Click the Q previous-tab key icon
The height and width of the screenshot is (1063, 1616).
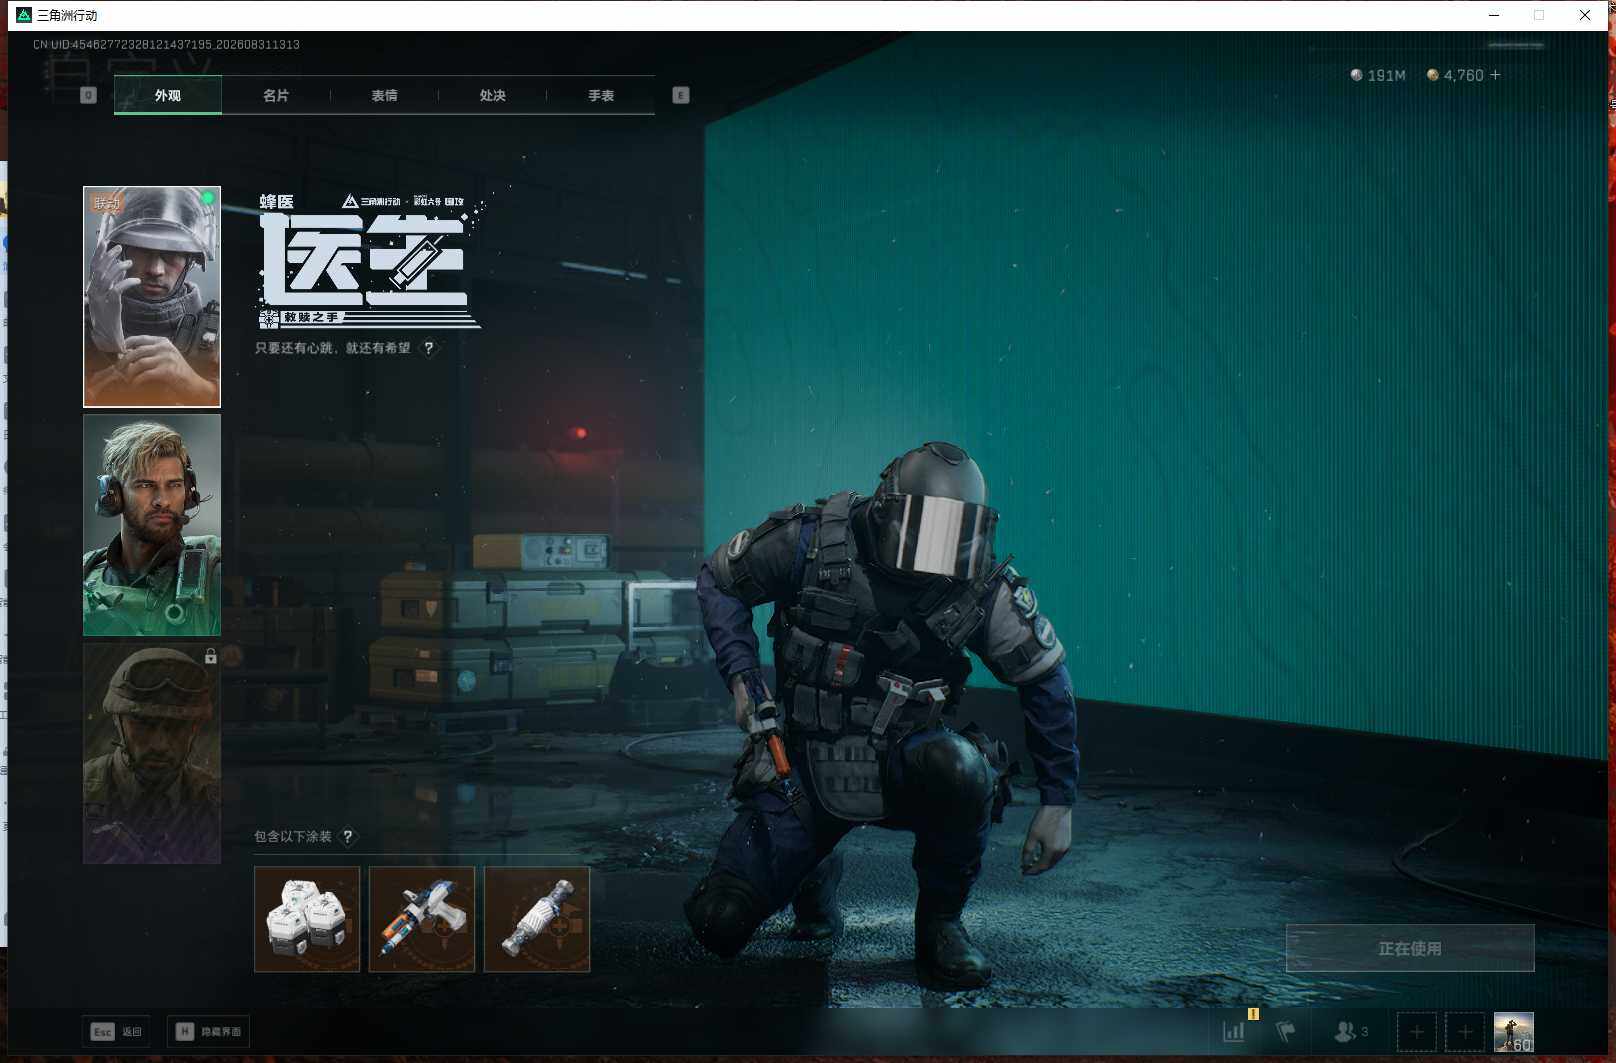(x=88, y=95)
